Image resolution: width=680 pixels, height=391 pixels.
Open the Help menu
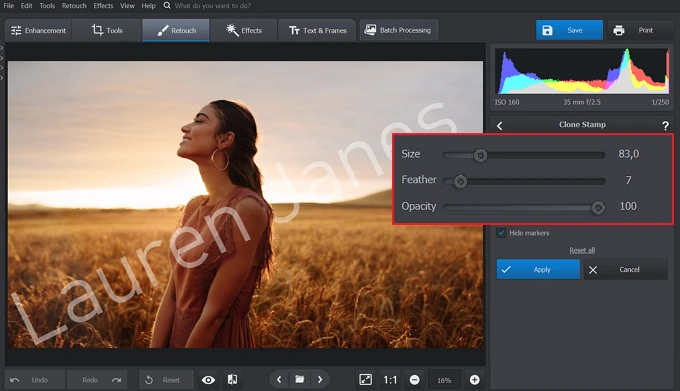pyautogui.click(x=148, y=6)
